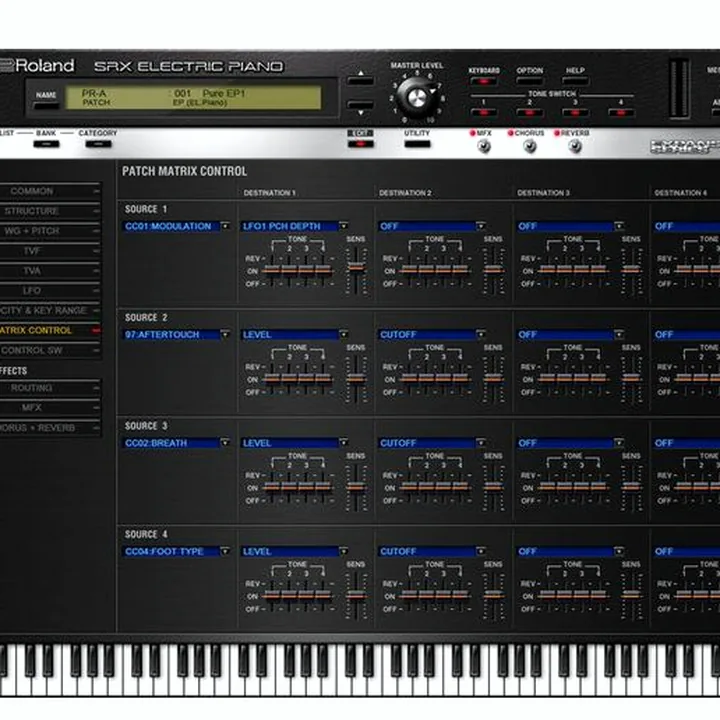Image resolution: width=720 pixels, height=720 pixels.
Task: Open Source 4 Destination 1 LEVEL dropdown
Action: tap(295, 551)
